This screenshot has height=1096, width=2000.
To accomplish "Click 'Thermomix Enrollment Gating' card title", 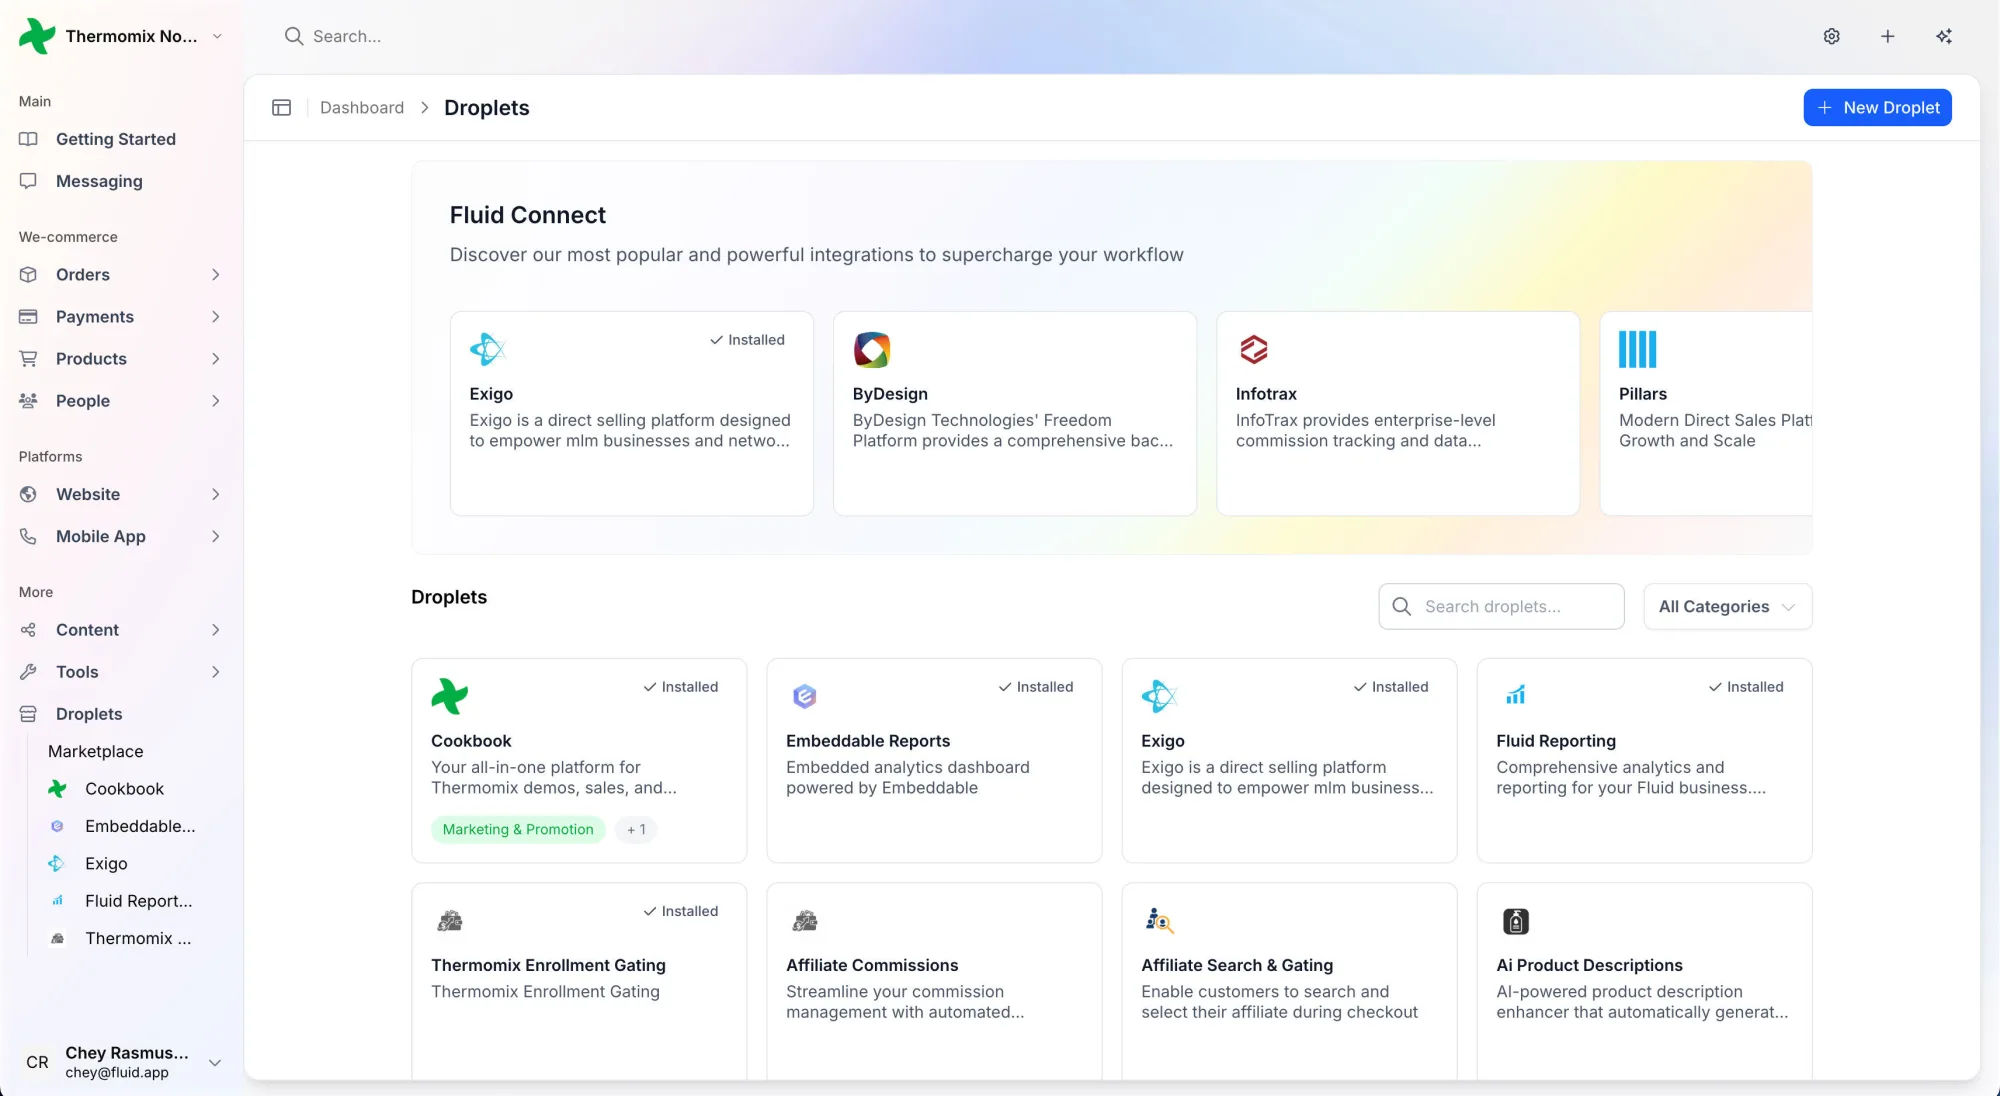I will 548,964.
